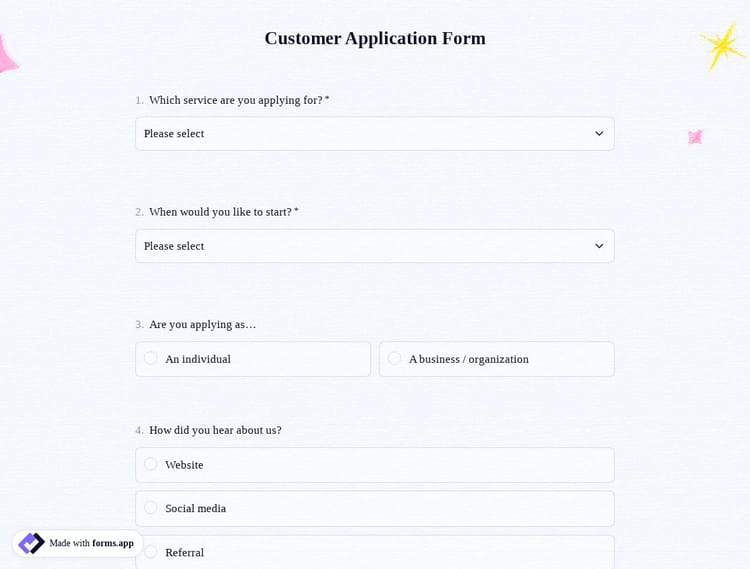Click the forms.app logo icon
750x569 pixels.
(31, 543)
